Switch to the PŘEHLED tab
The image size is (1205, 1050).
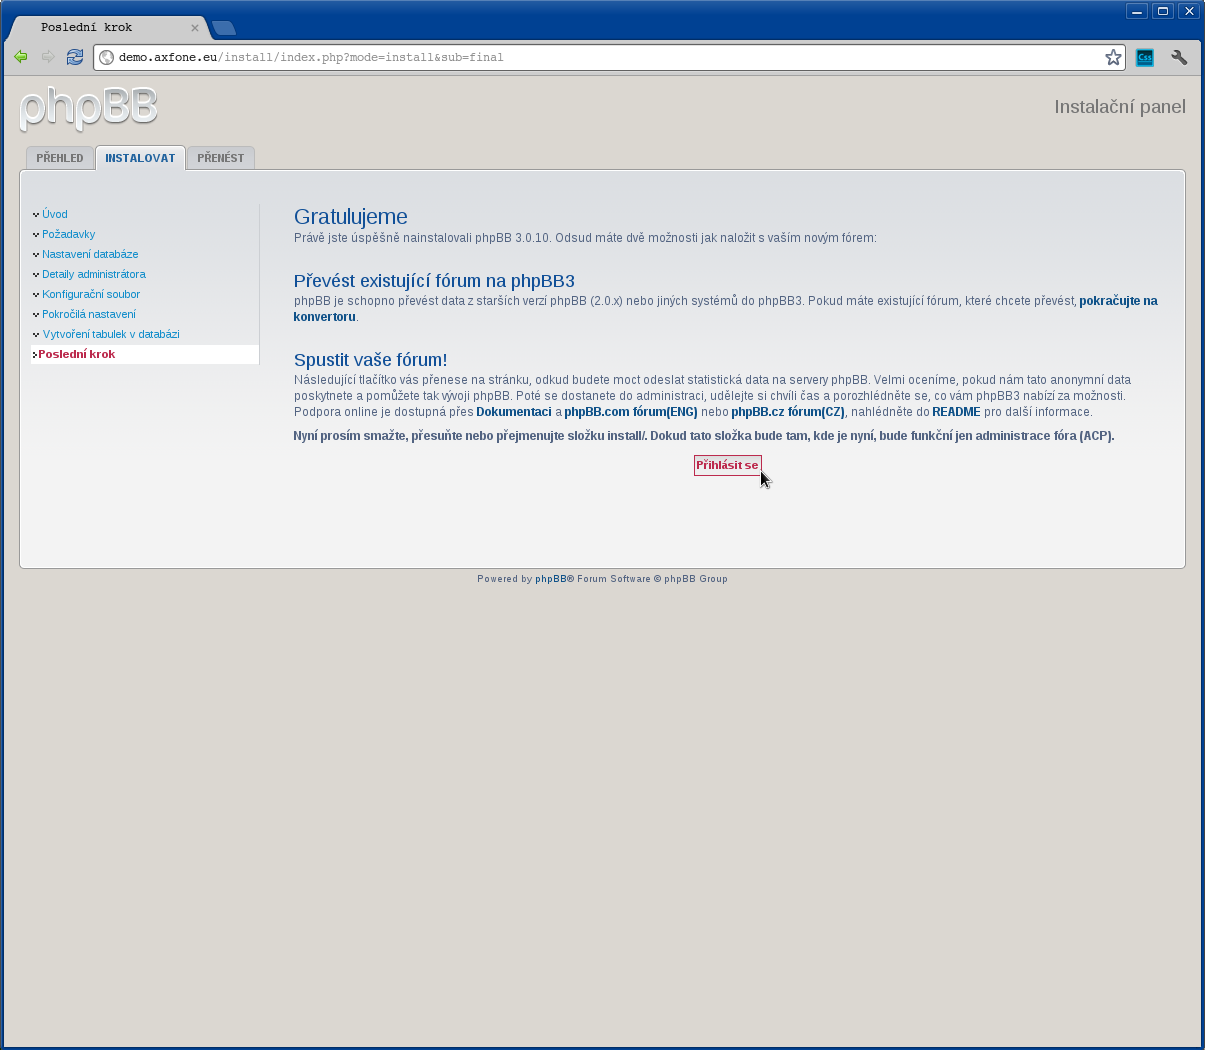59,157
